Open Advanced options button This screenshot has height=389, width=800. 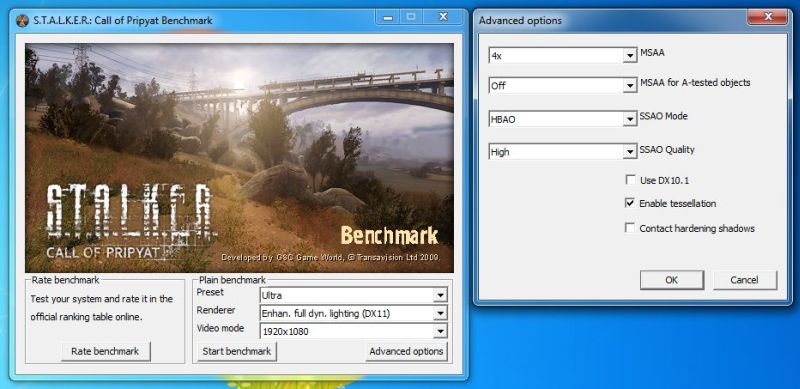pyautogui.click(x=406, y=351)
